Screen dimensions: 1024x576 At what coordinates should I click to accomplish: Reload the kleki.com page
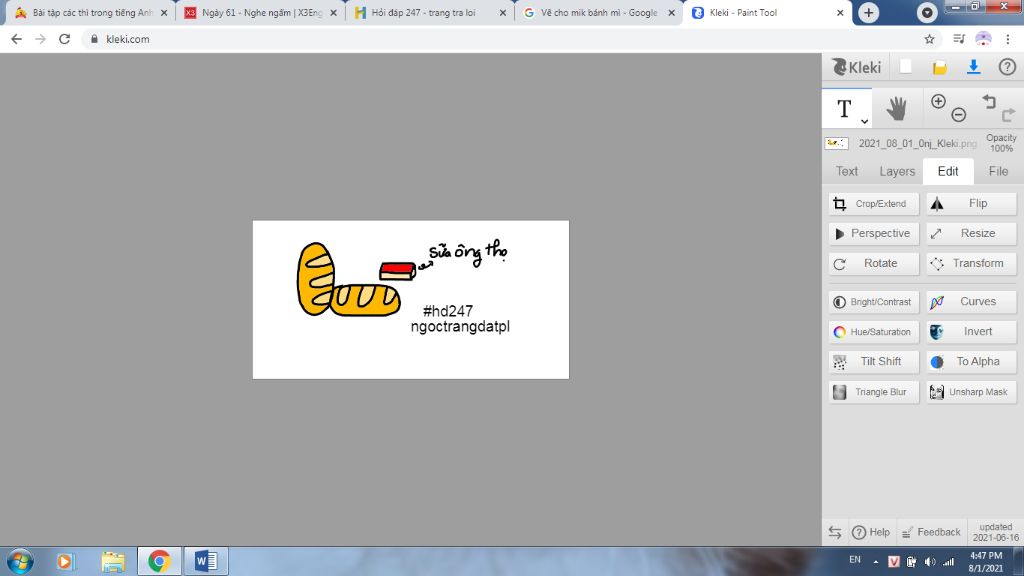click(x=64, y=39)
